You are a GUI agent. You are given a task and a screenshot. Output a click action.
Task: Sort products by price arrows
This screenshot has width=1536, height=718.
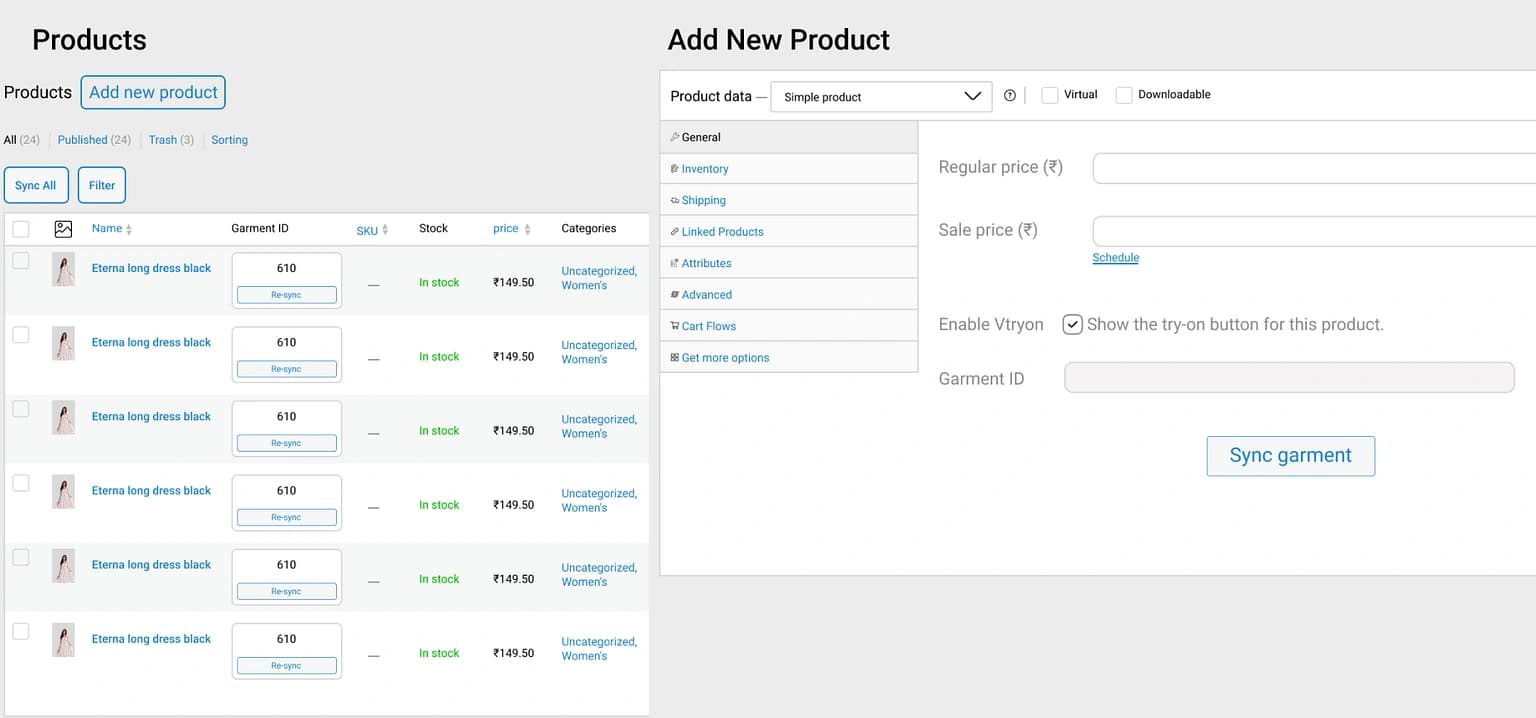point(527,230)
